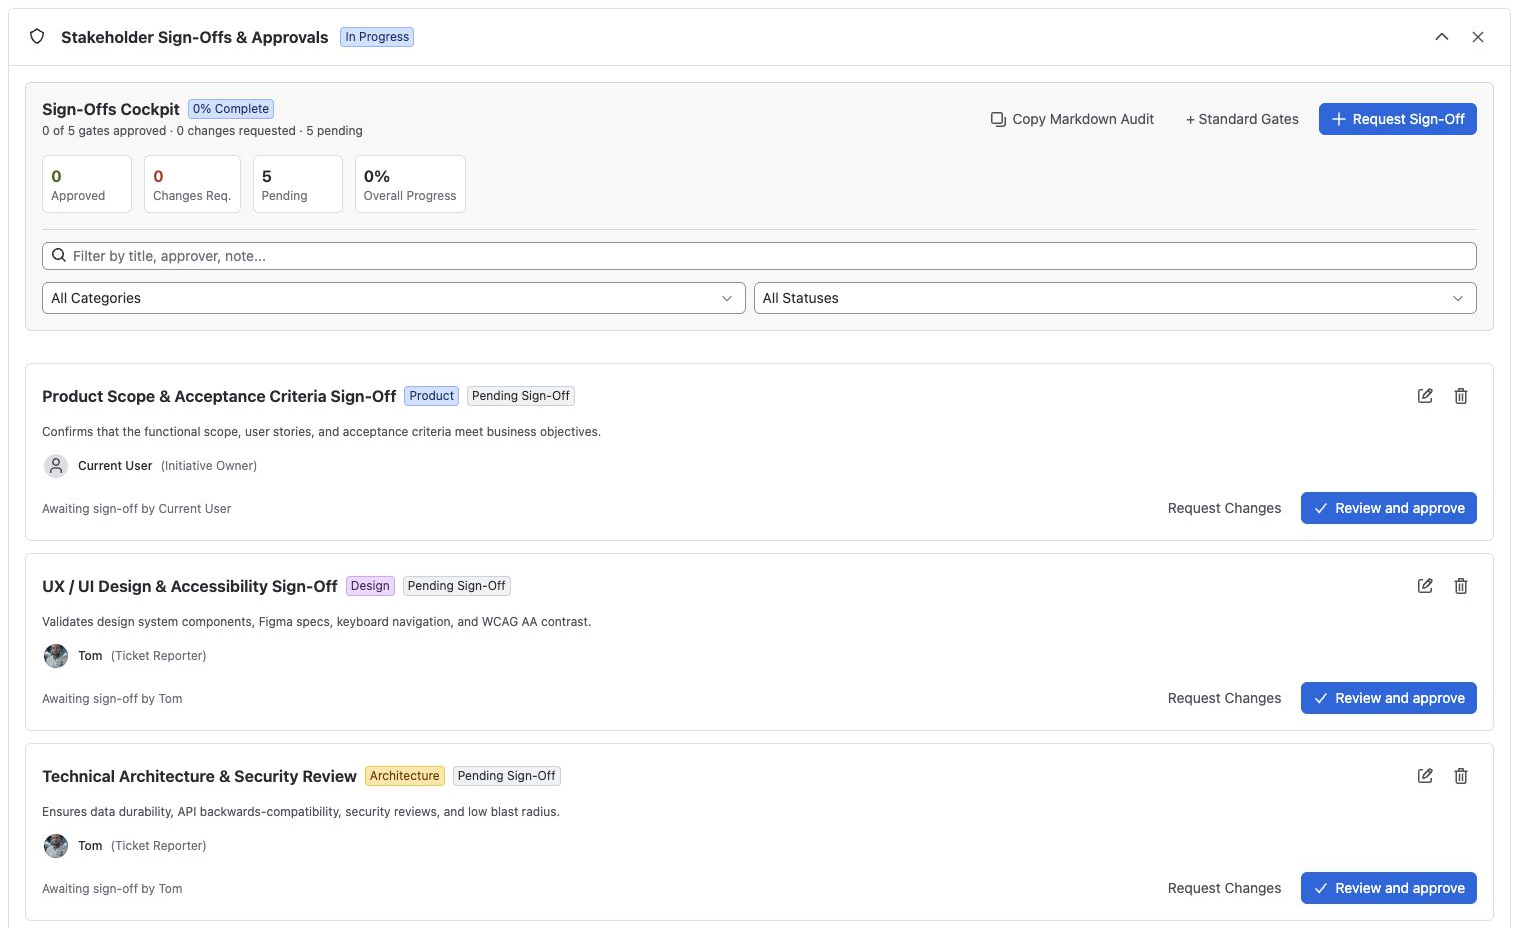This screenshot has height=928, width=1518.
Task: Click the Technical Architecture & Security Review title
Action: click(x=199, y=776)
